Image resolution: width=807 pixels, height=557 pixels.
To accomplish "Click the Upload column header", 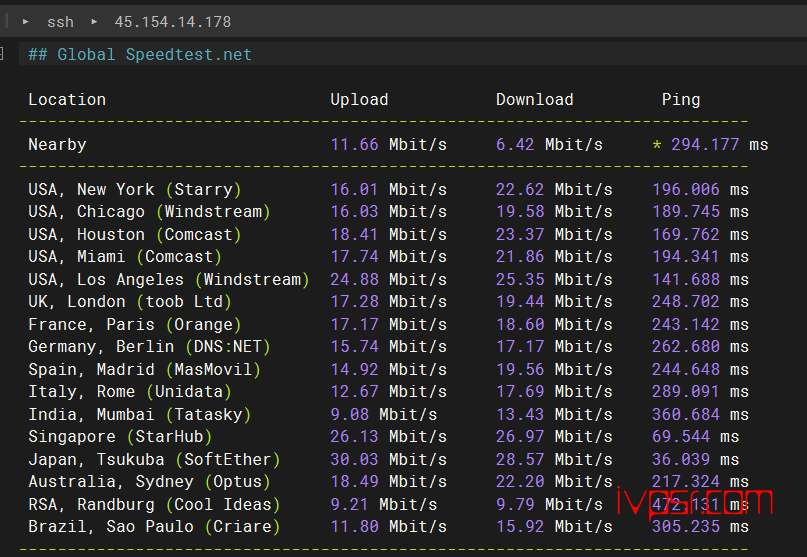I will coord(359,99).
